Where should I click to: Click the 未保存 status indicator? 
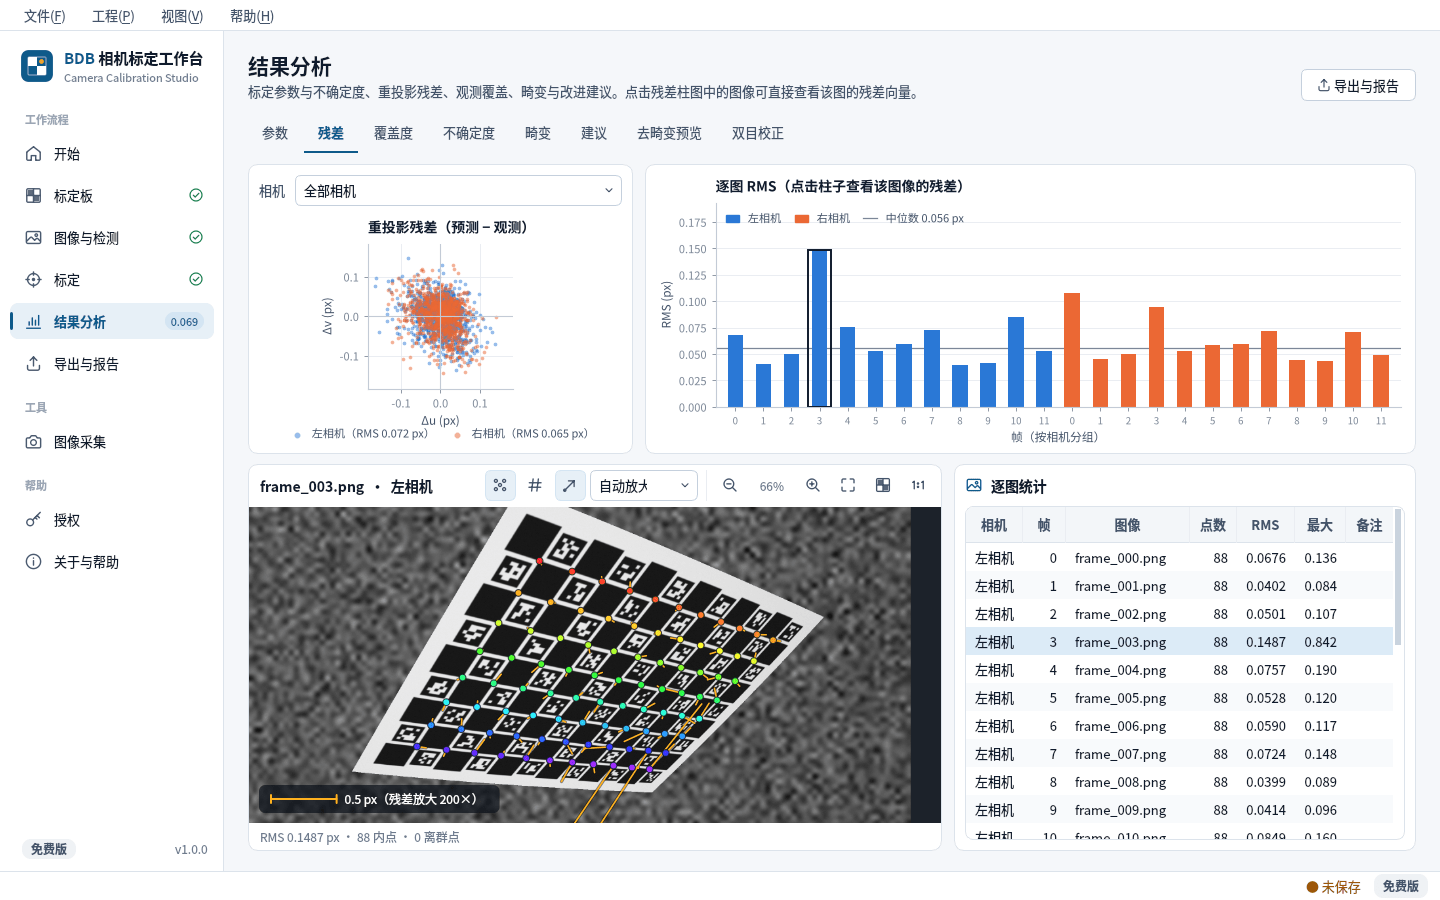point(1333,887)
